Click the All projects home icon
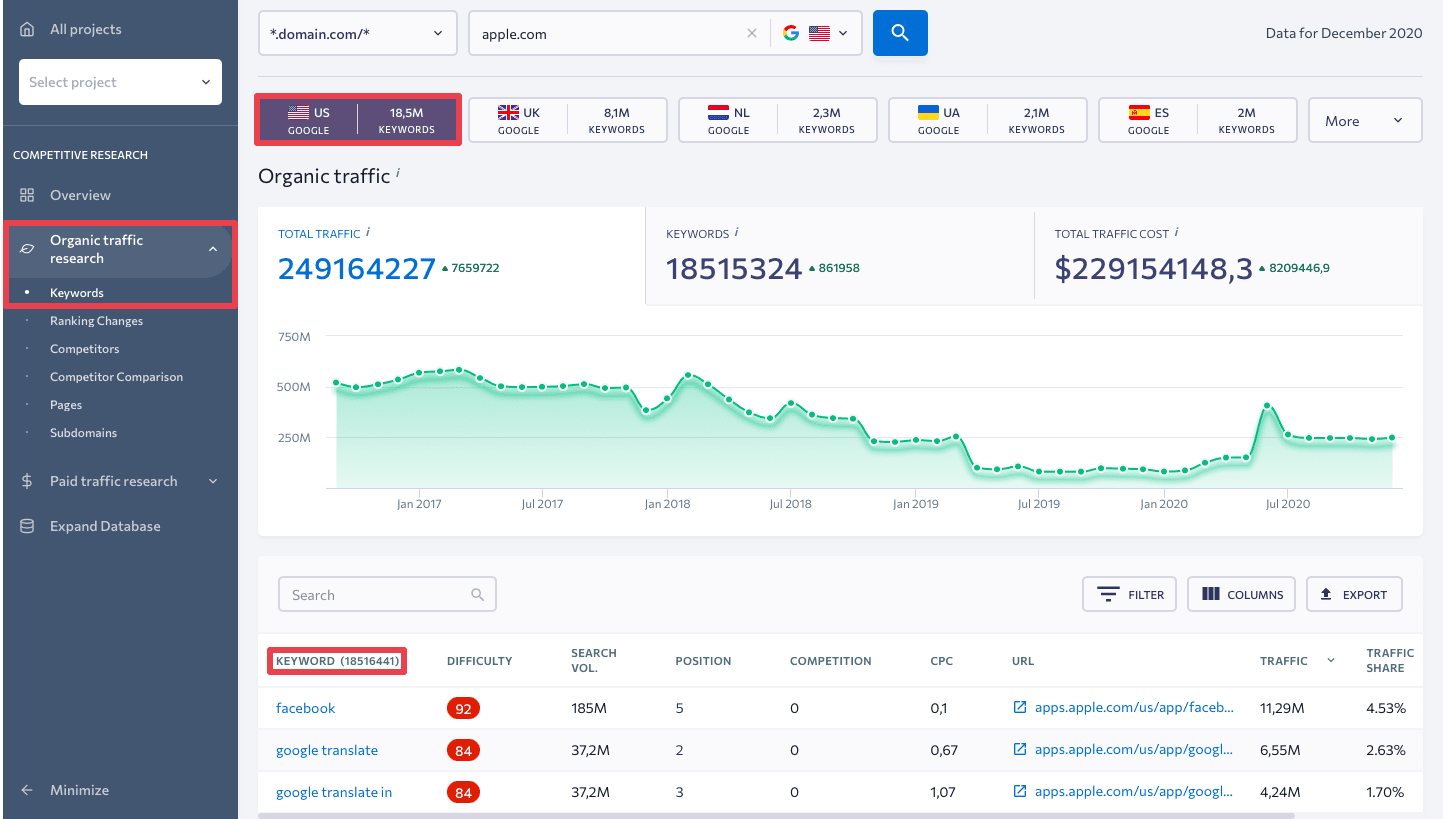 (27, 29)
